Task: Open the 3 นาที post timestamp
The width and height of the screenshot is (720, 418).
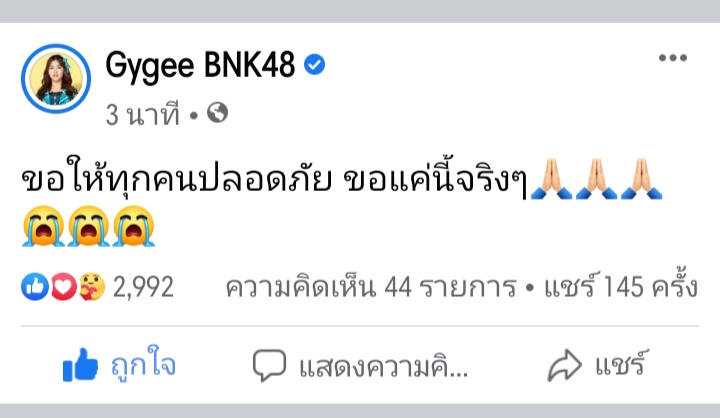Action: pos(142,114)
